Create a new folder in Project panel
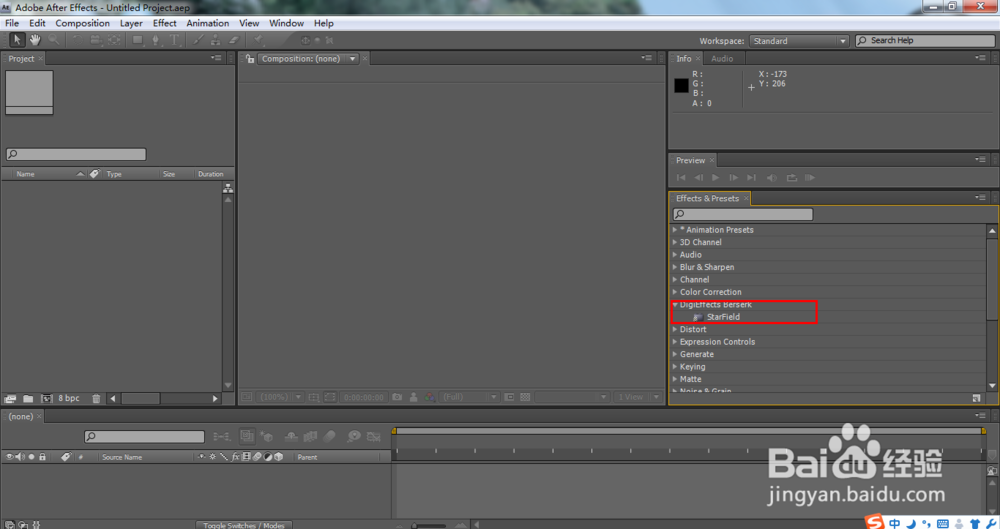The height and width of the screenshot is (529, 1000). coord(28,399)
